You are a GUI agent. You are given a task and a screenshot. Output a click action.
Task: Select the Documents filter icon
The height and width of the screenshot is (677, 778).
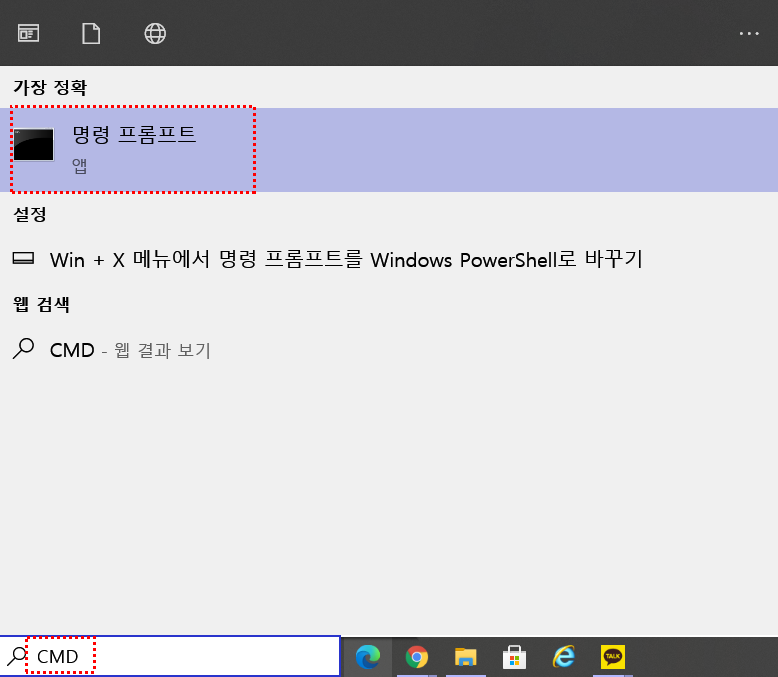pos(91,34)
